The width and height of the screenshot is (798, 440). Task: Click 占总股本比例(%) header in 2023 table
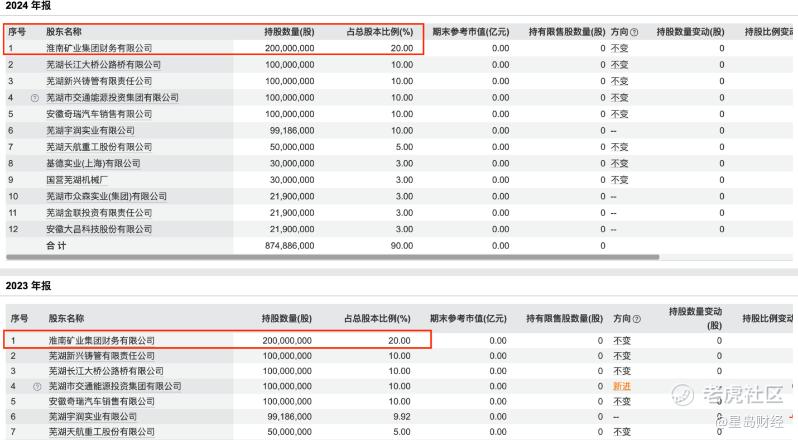point(377,318)
